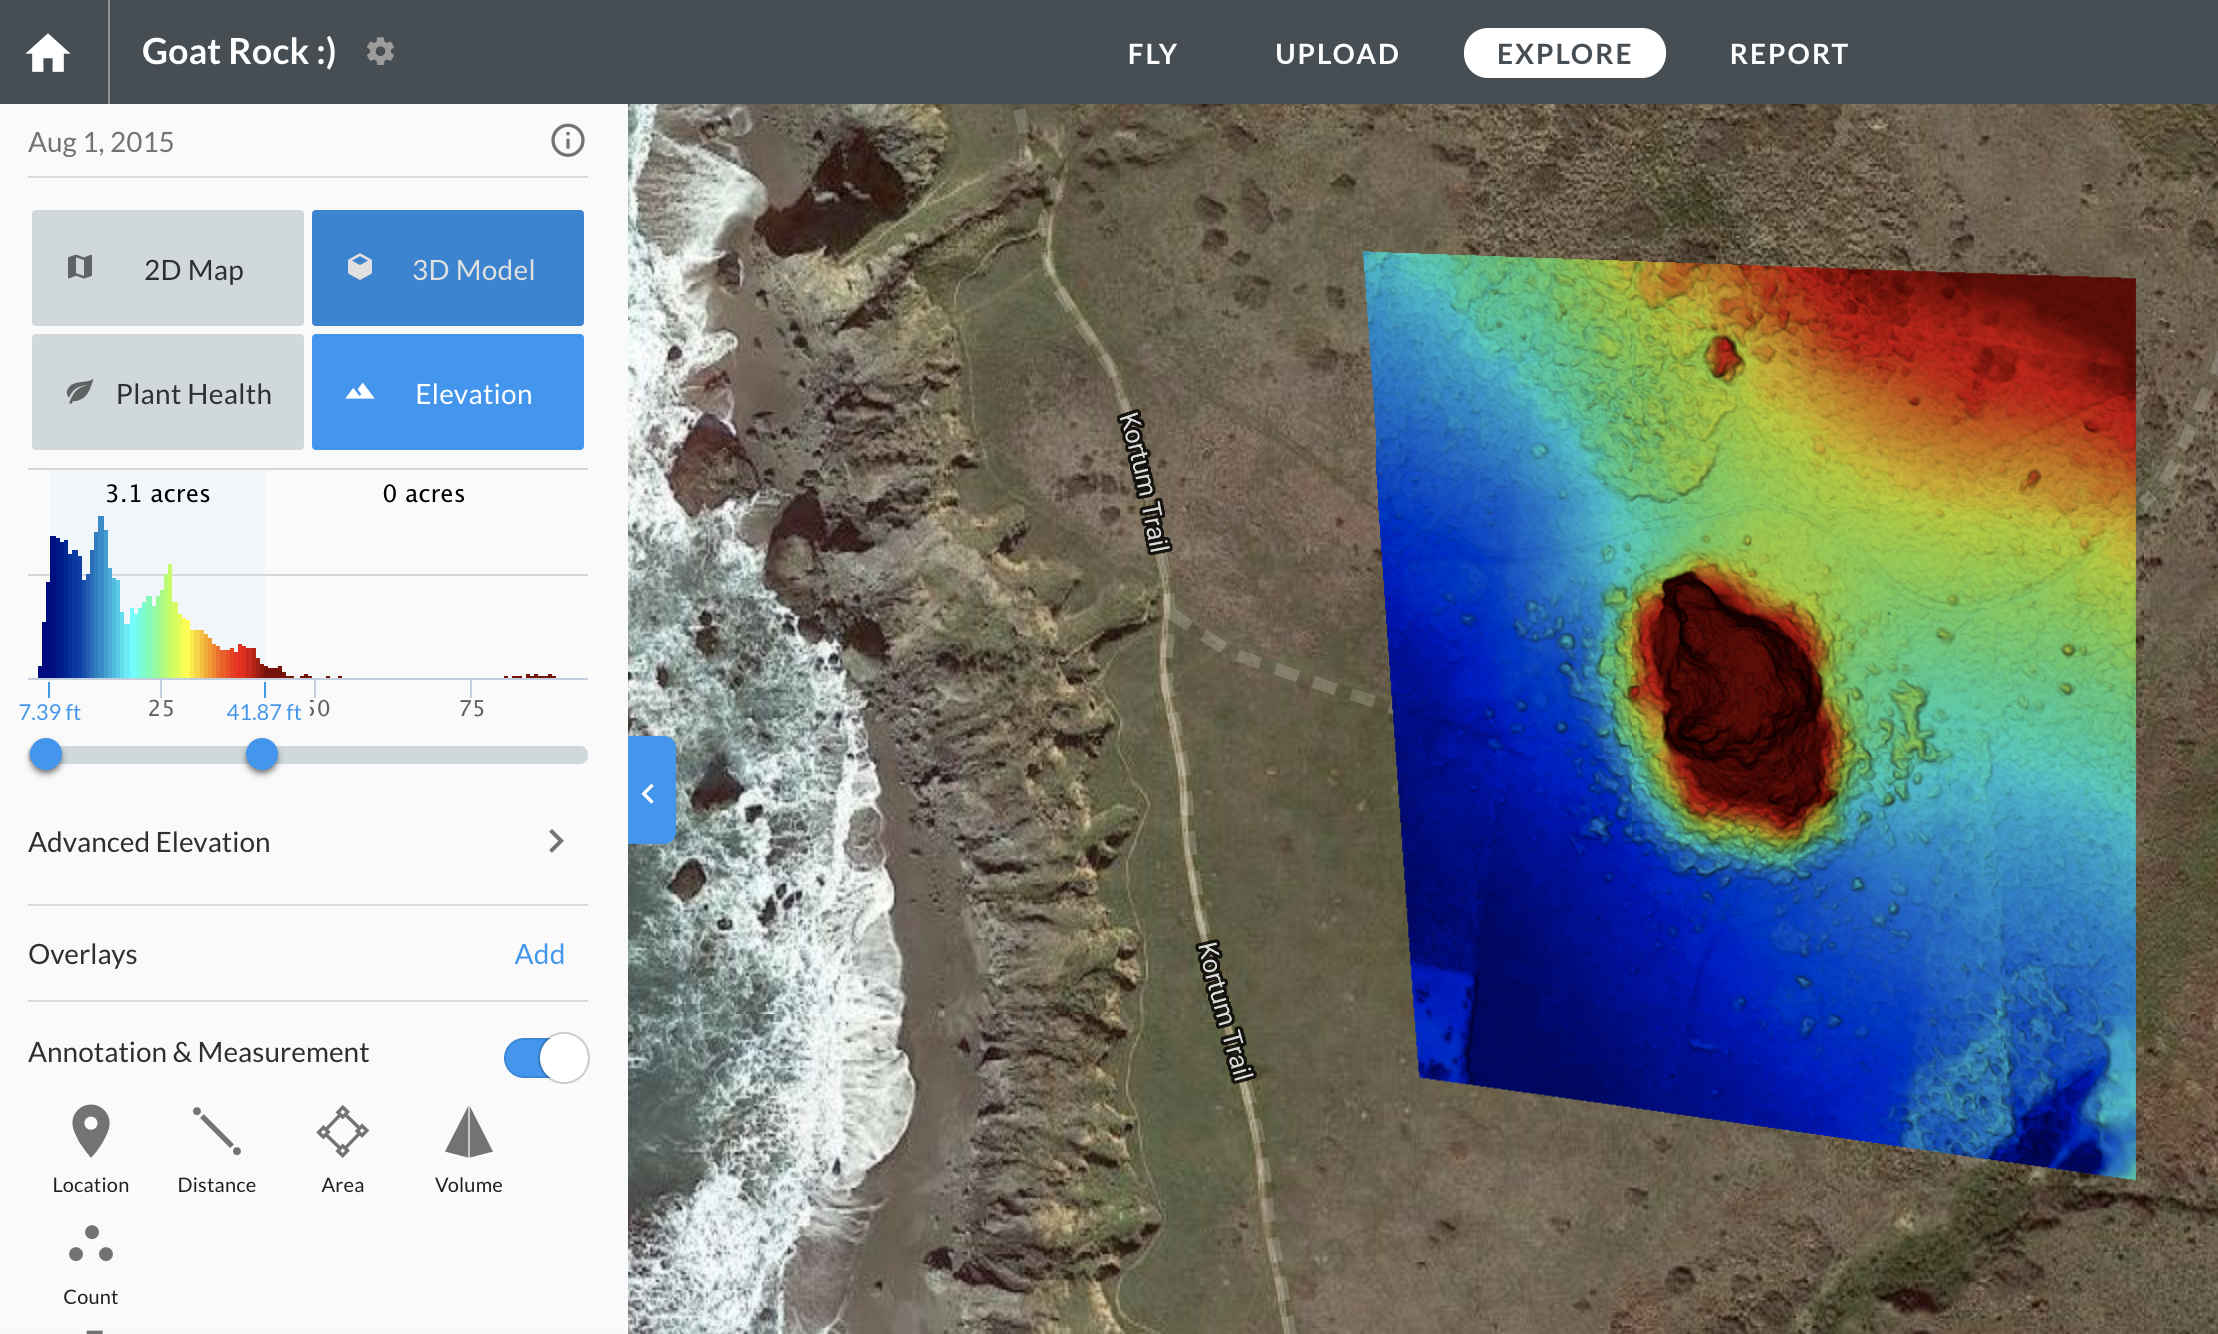Go to the REPORT tab
2218x1334 pixels.
(1789, 53)
